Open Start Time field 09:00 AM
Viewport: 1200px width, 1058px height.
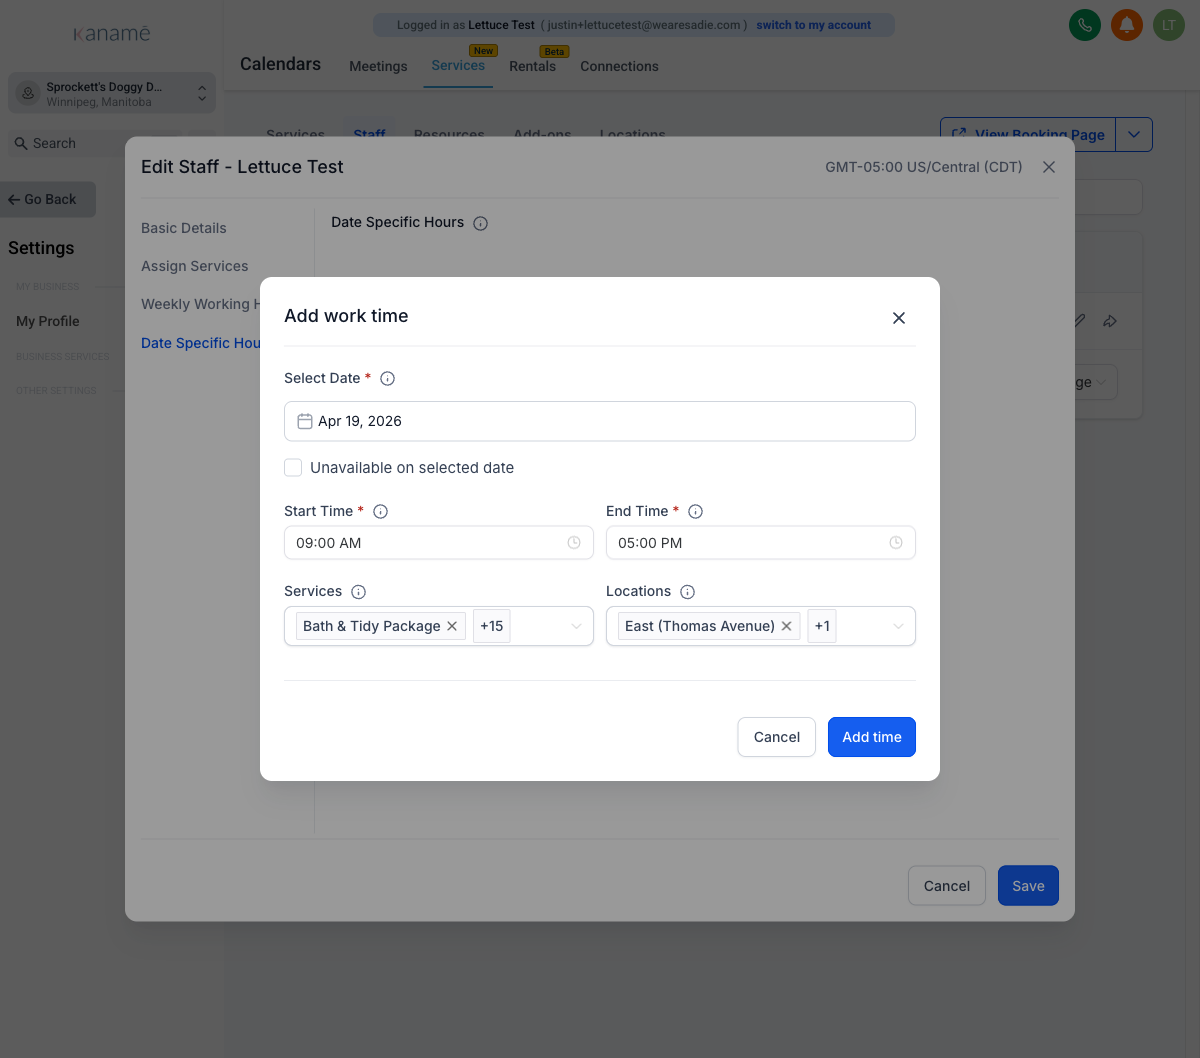(x=439, y=543)
